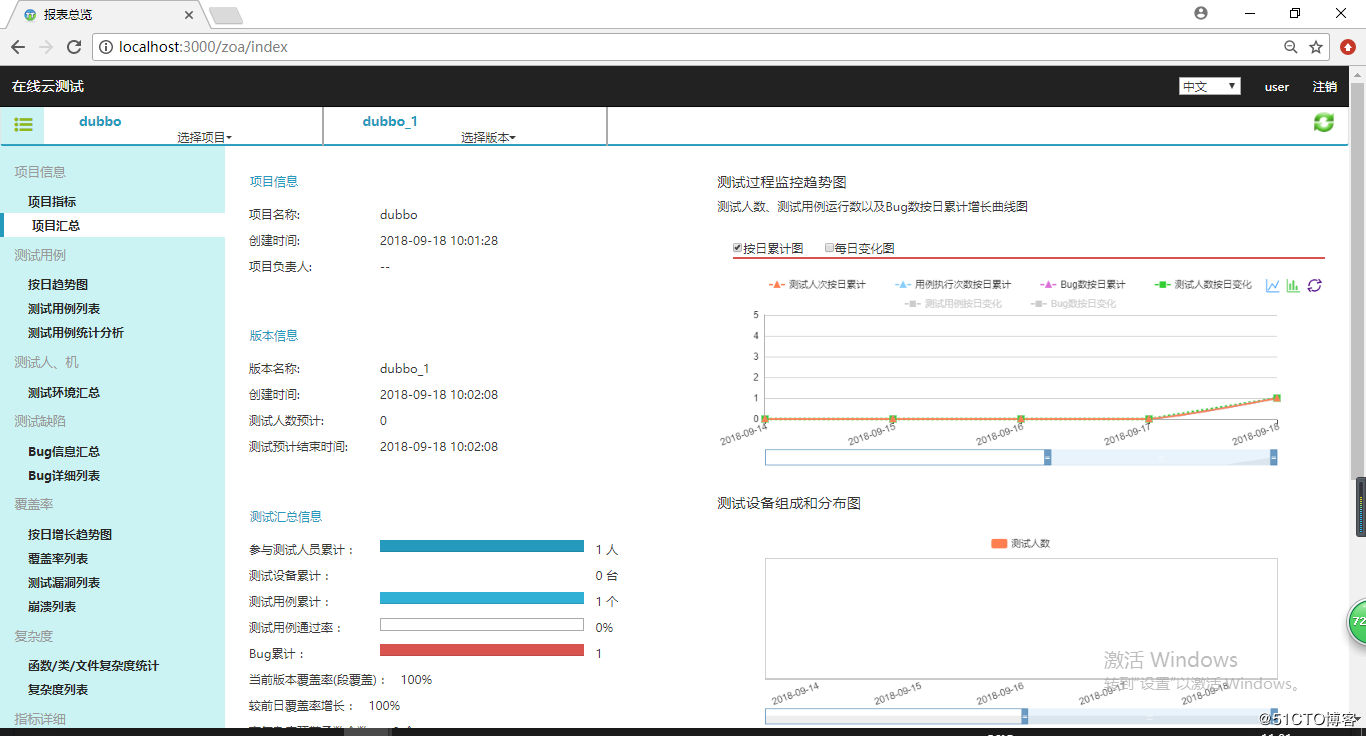
Task: Open the 选择项目 dropdown
Action: 204,137
